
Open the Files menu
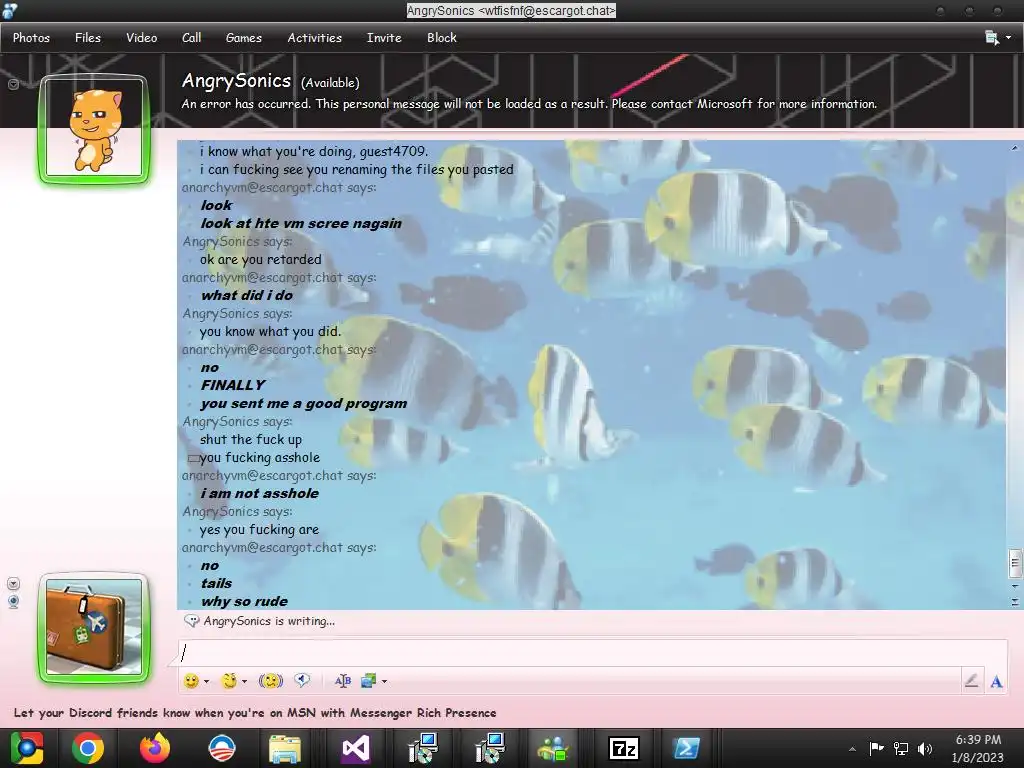coord(88,38)
